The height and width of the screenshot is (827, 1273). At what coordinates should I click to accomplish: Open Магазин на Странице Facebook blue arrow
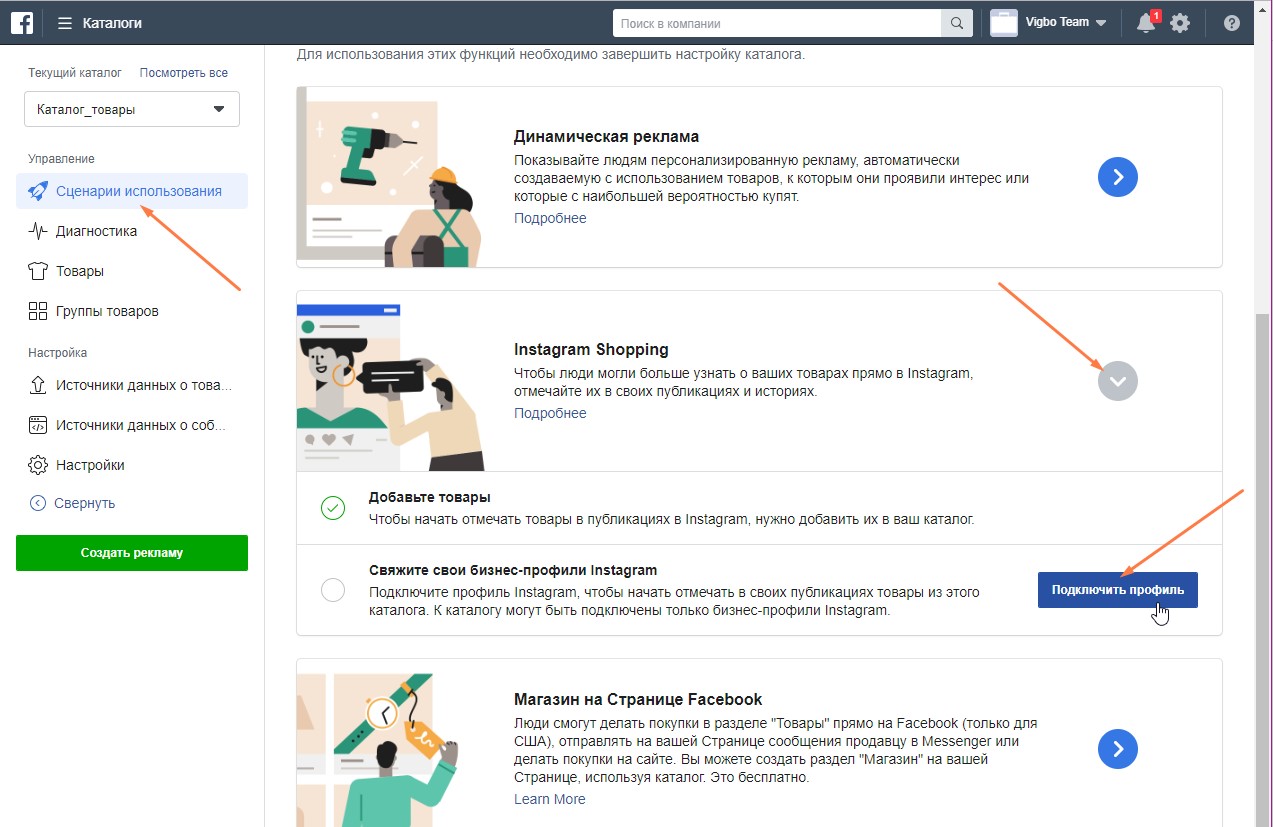[1118, 748]
